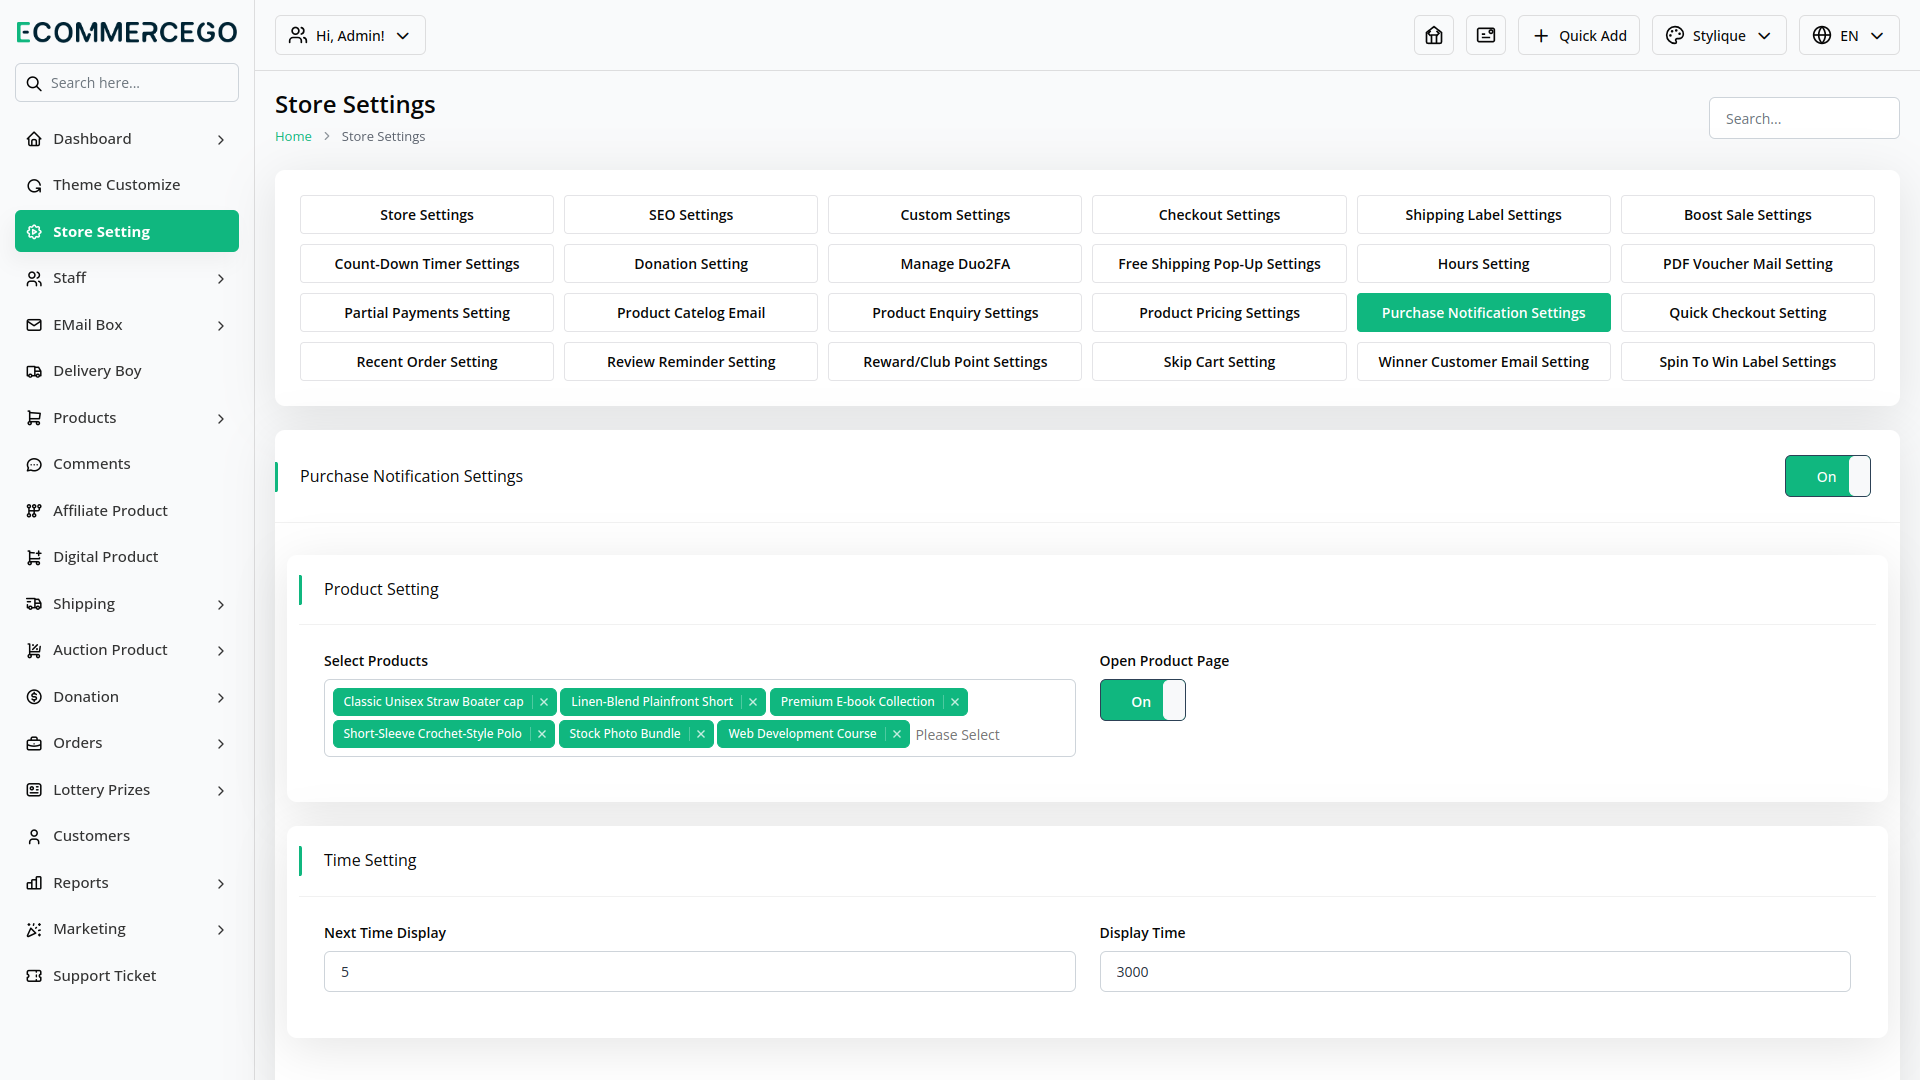1920x1080 pixels.
Task: Remove Linen-Blend Plainfront Short tag
Action: 753,702
